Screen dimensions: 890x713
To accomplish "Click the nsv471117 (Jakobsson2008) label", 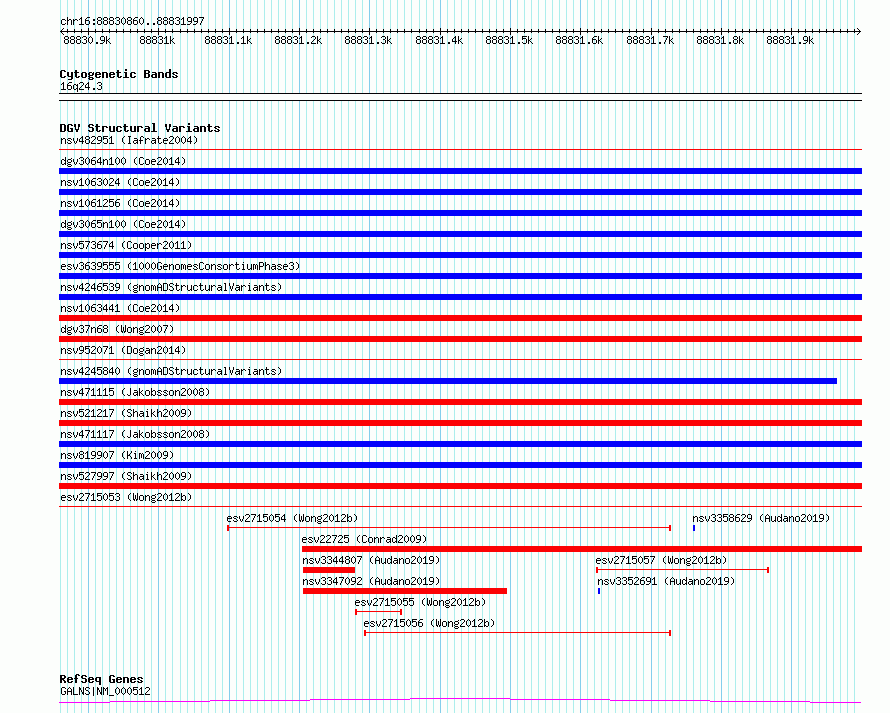I will click(x=135, y=434).
